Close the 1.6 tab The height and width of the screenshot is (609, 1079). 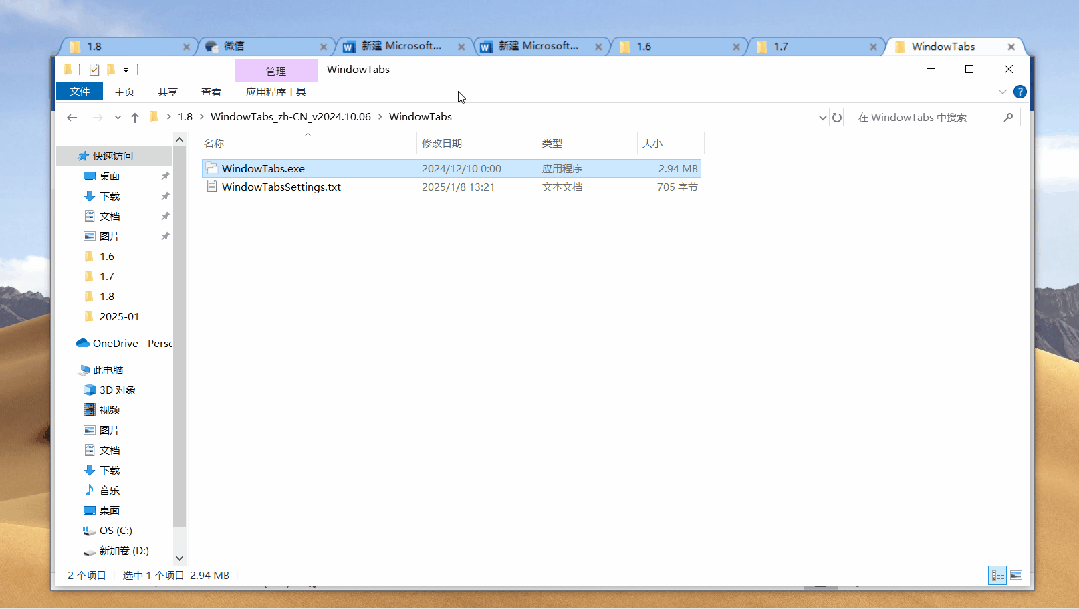click(736, 47)
